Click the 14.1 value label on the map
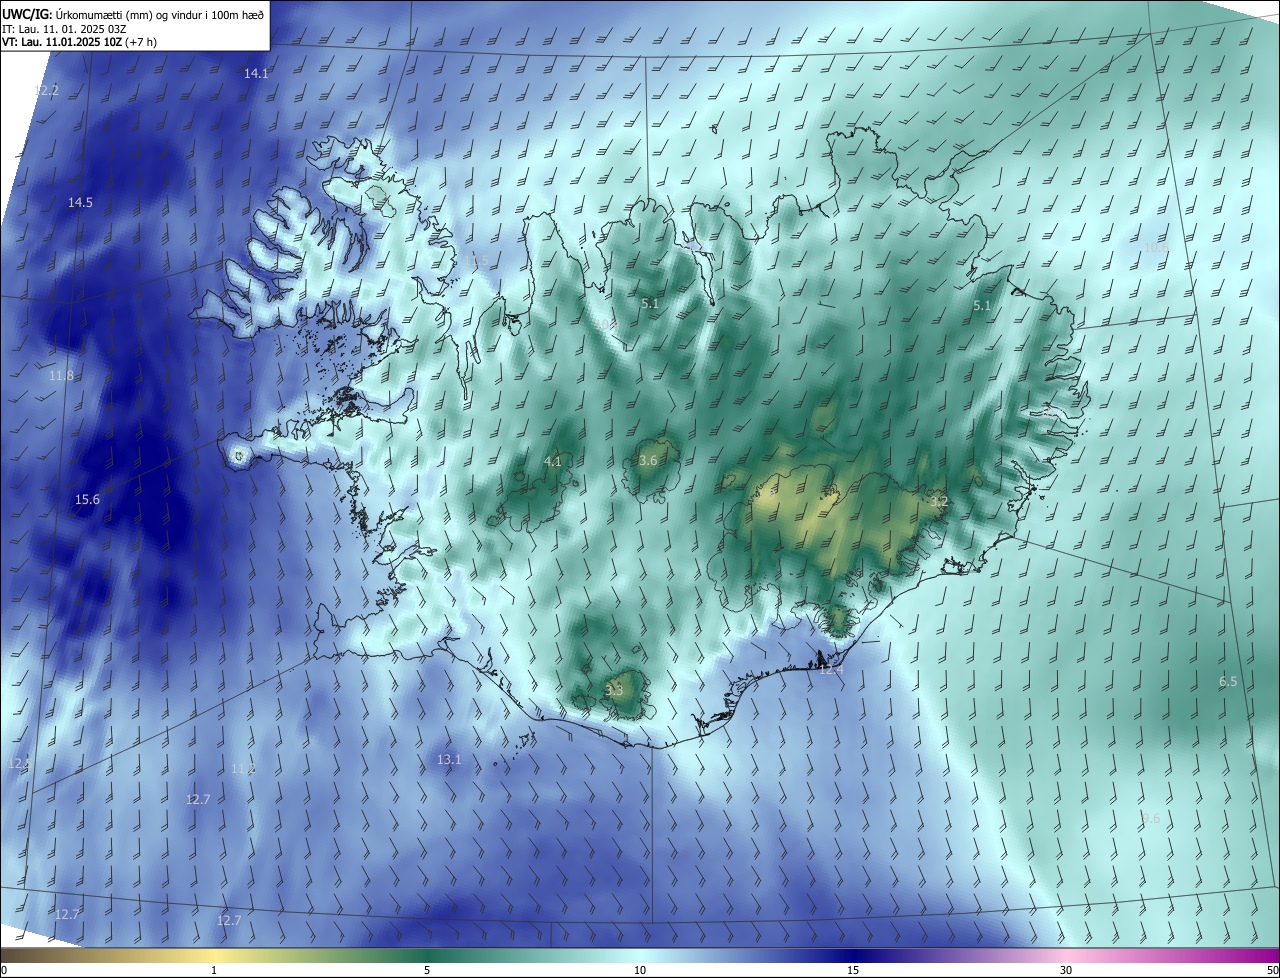This screenshot has width=1280, height=978. pyautogui.click(x=256, y=74)
